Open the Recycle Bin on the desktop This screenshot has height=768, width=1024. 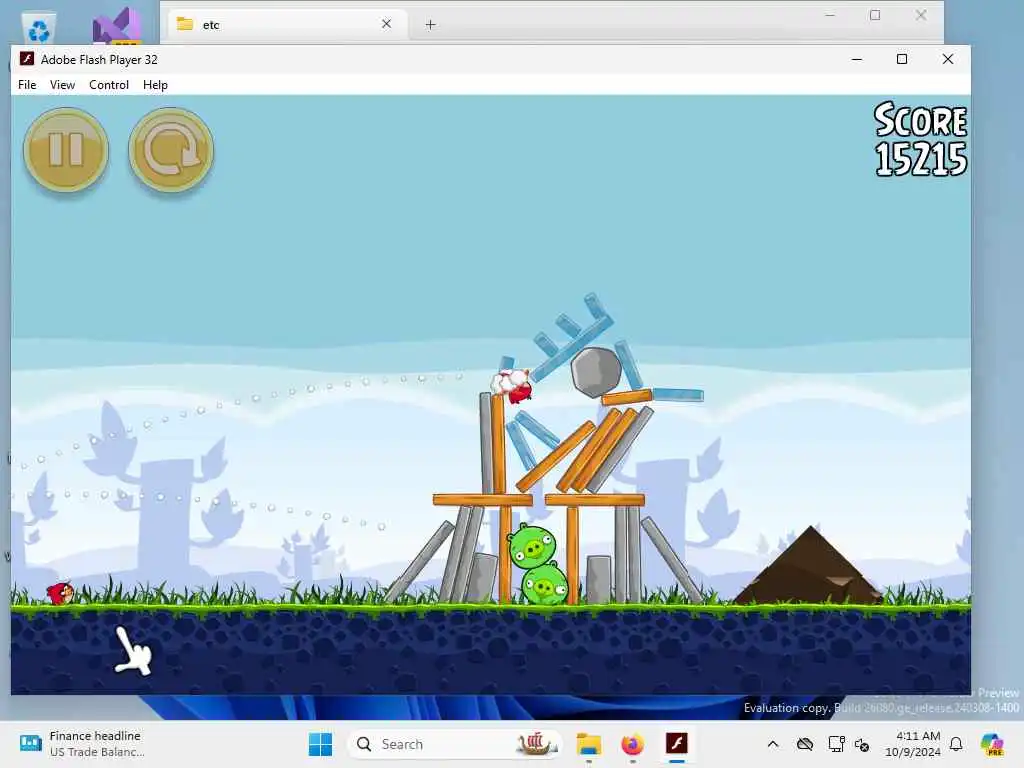[x=39, y=28]
